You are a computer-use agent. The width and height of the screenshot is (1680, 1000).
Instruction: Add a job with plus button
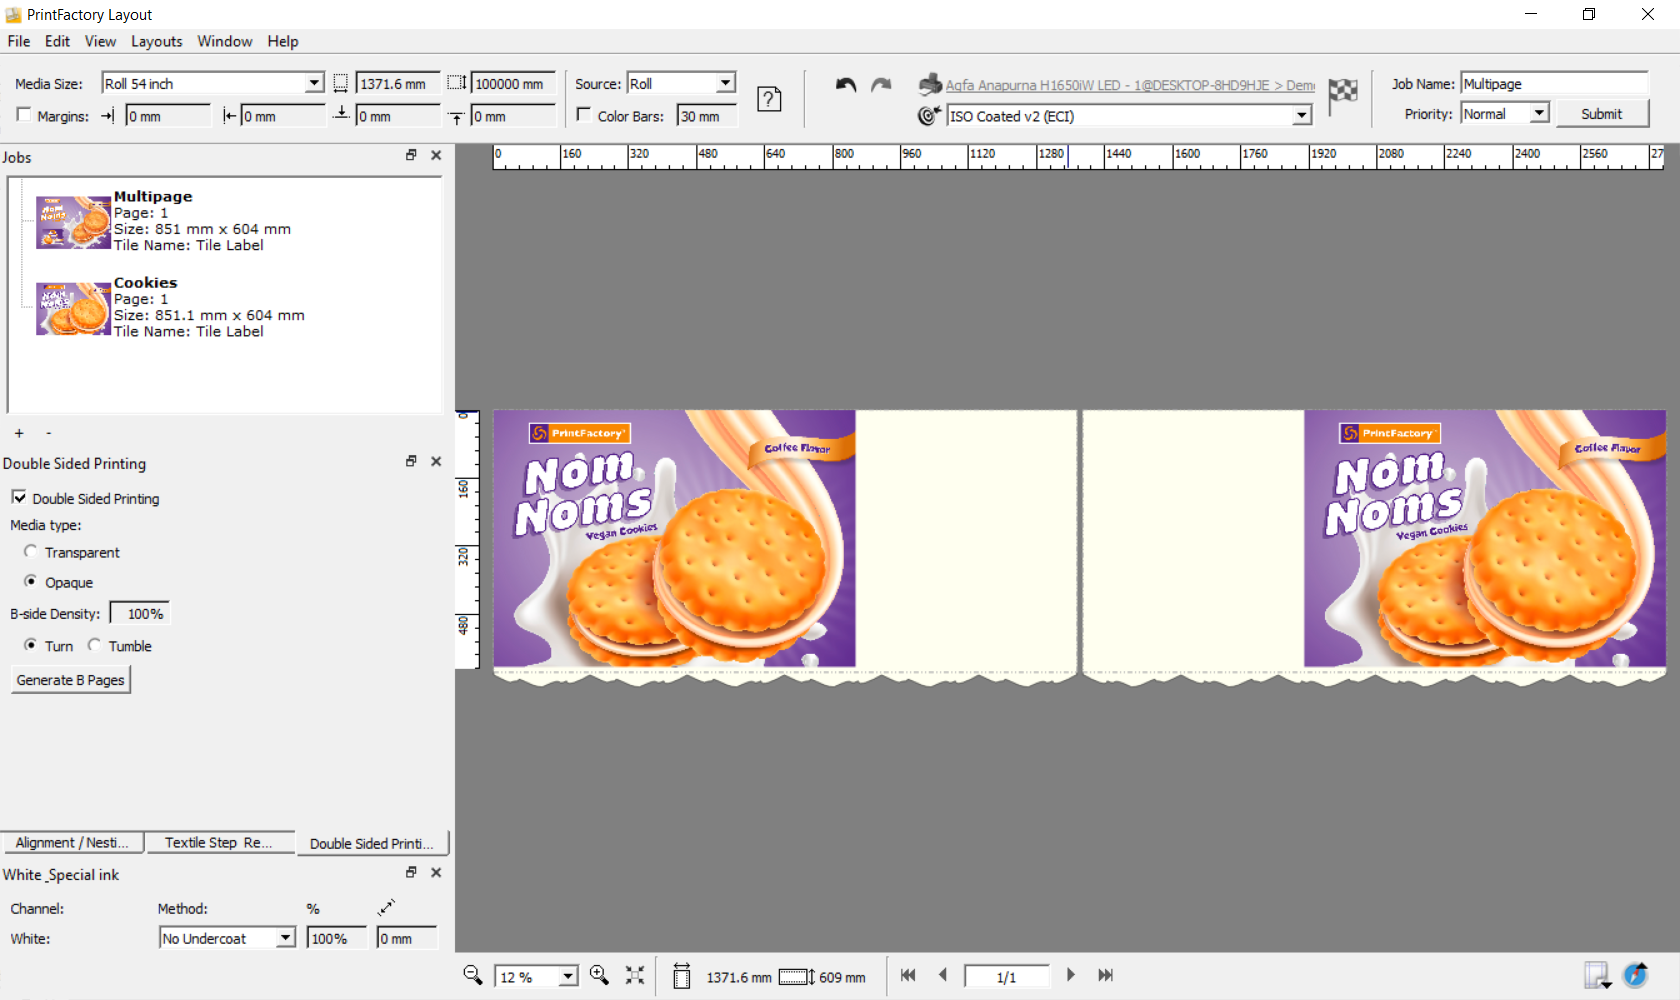click(x=19, y=433)
